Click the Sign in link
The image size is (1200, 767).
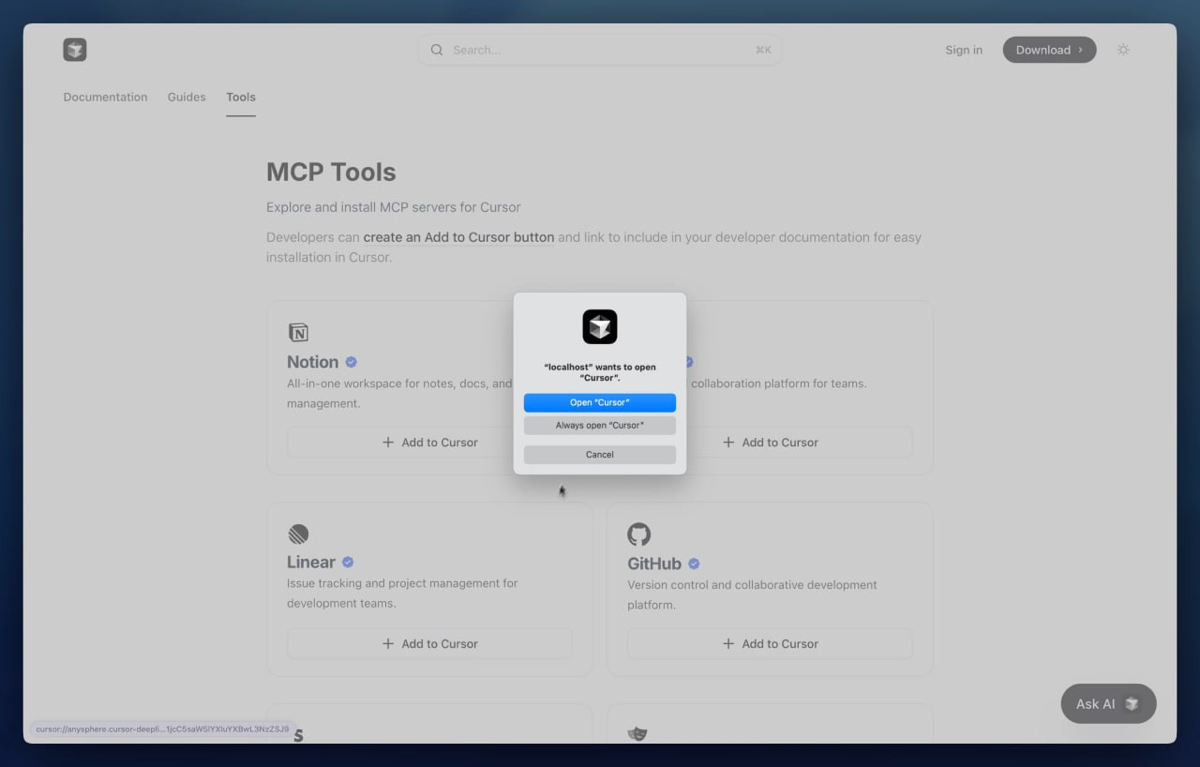964,50
